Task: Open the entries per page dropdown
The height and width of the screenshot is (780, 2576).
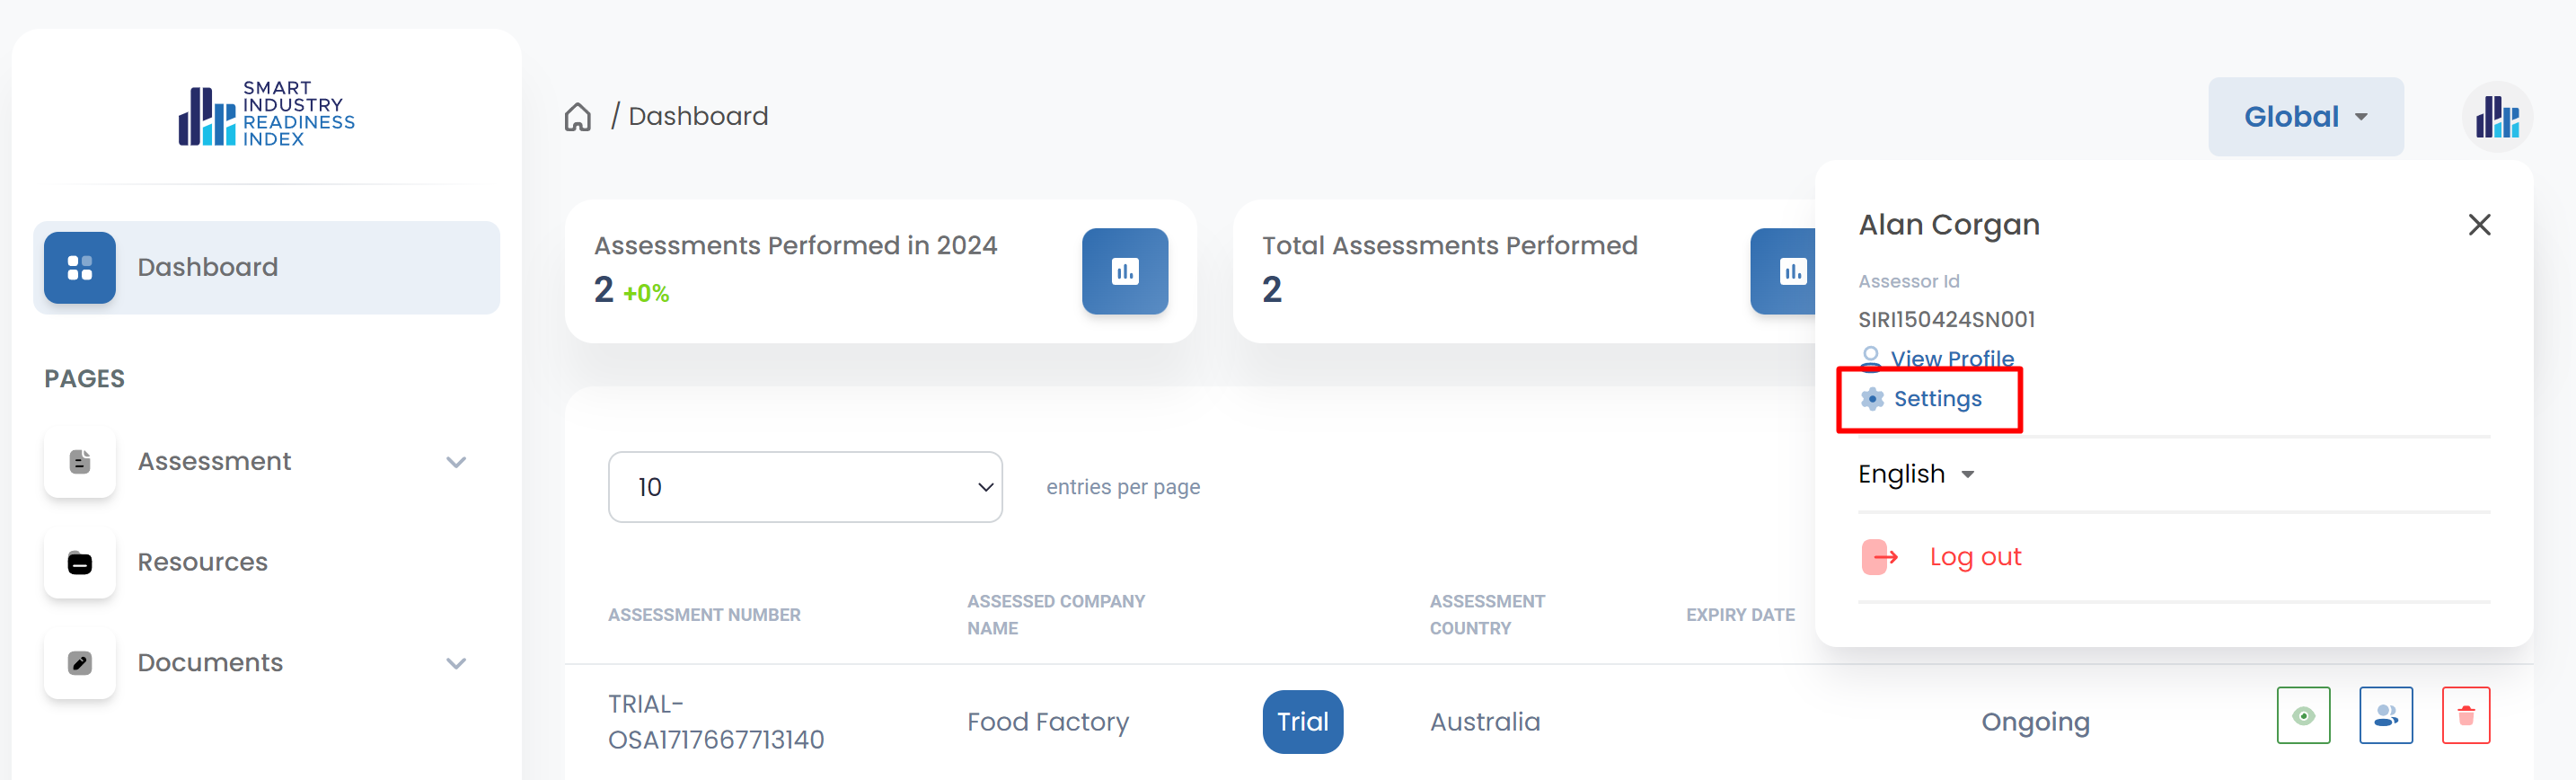Action: (x=804, y=487)
